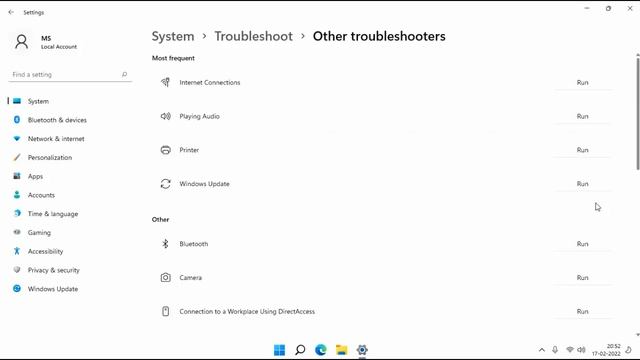The width and height of the screenshot is (640, 360).
Task: Click the Privacy & security shield icon
Action: [x=17, y=270]
